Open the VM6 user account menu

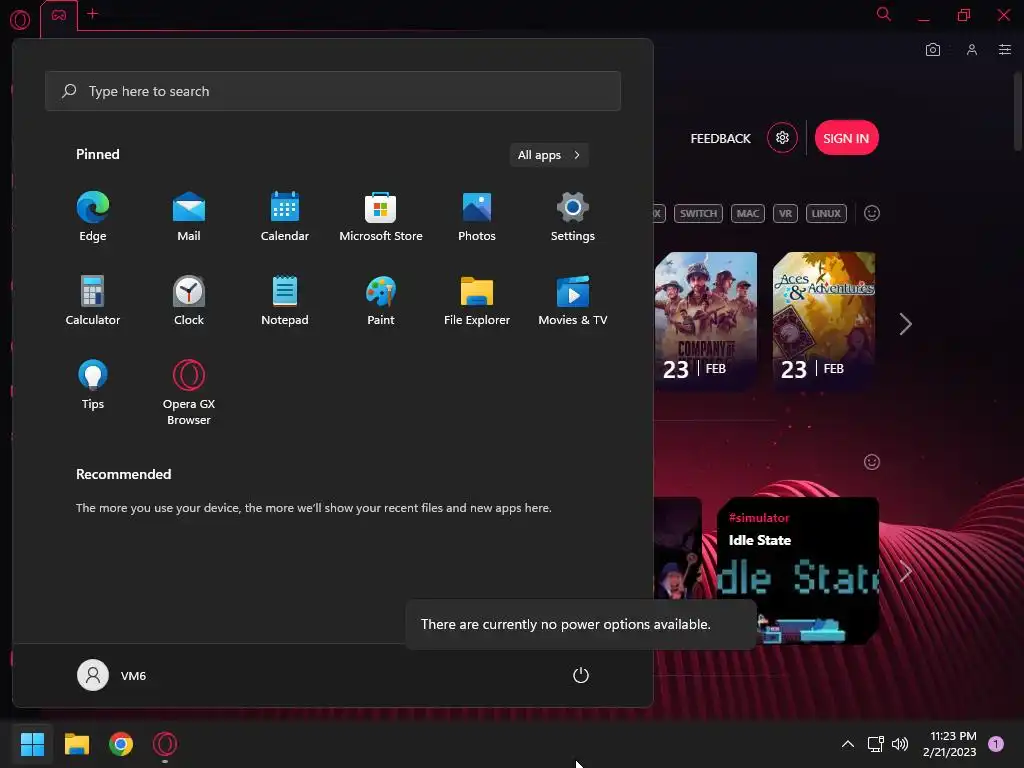click(112, 675)
